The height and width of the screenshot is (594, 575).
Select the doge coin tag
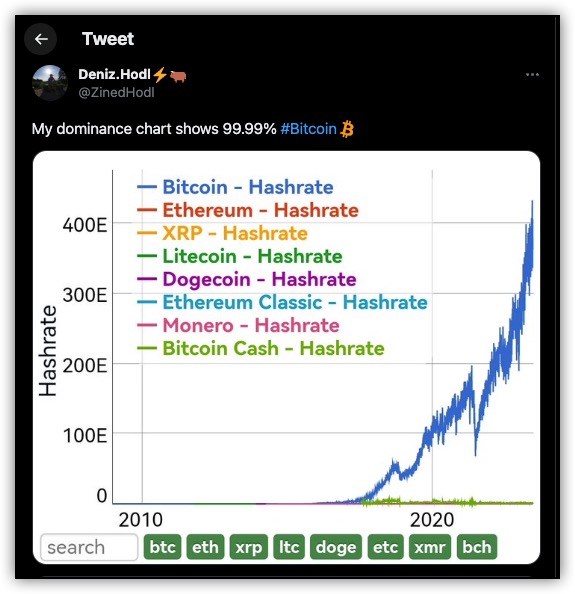point(336,547)
